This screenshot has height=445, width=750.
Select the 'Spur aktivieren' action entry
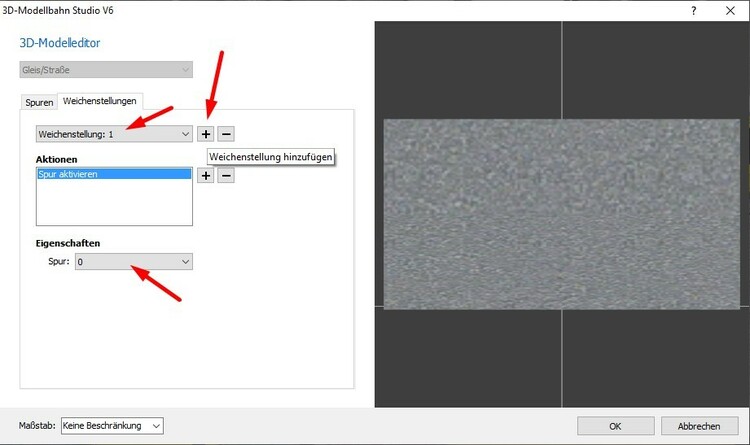pos(114,174)
